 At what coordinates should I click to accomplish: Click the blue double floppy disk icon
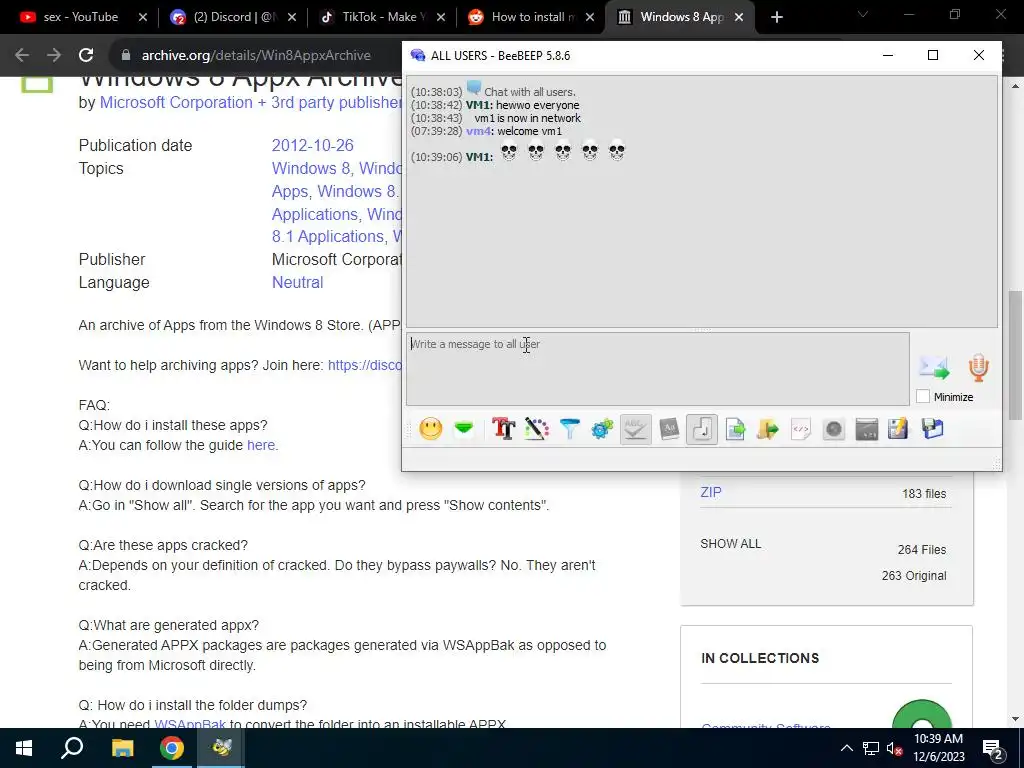click(x=933, y=429)
